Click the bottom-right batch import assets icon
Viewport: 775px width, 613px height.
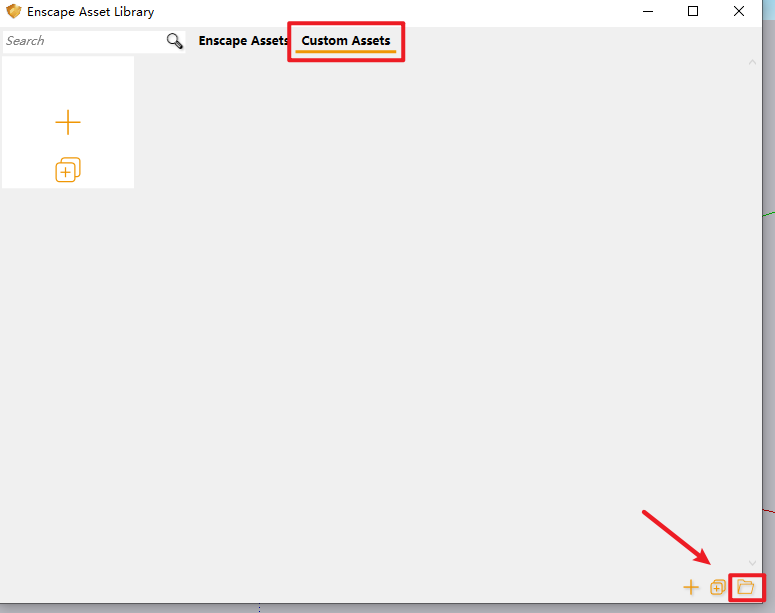tap(718, 588)
